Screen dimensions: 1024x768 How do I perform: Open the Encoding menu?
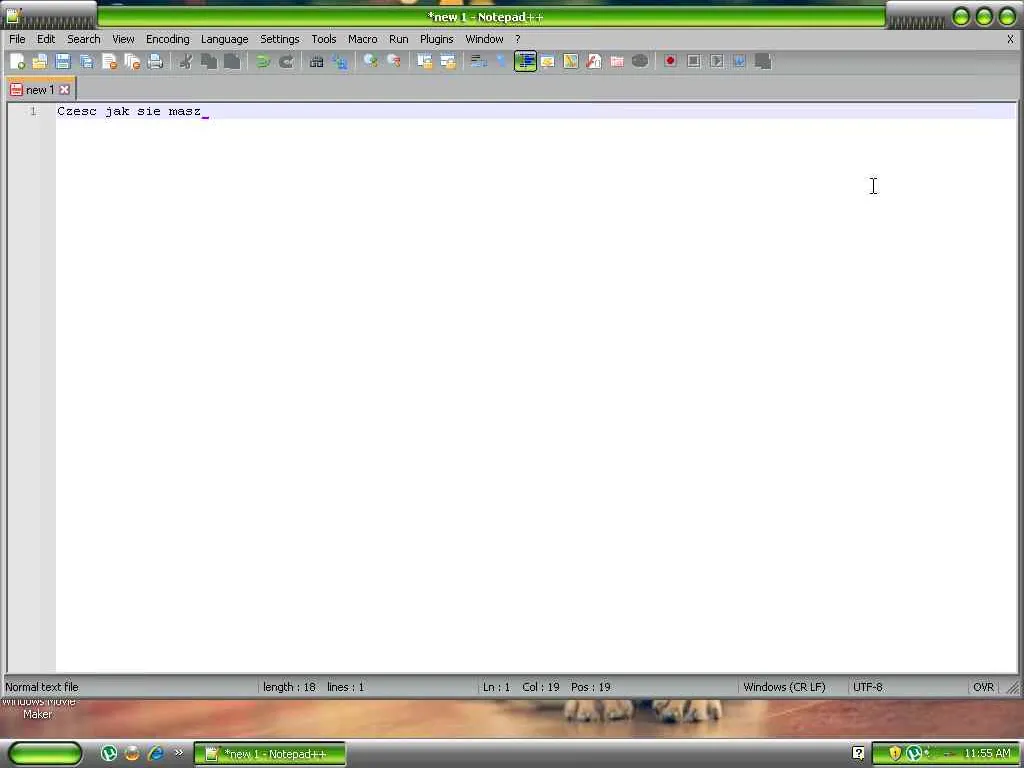[167, 39]
